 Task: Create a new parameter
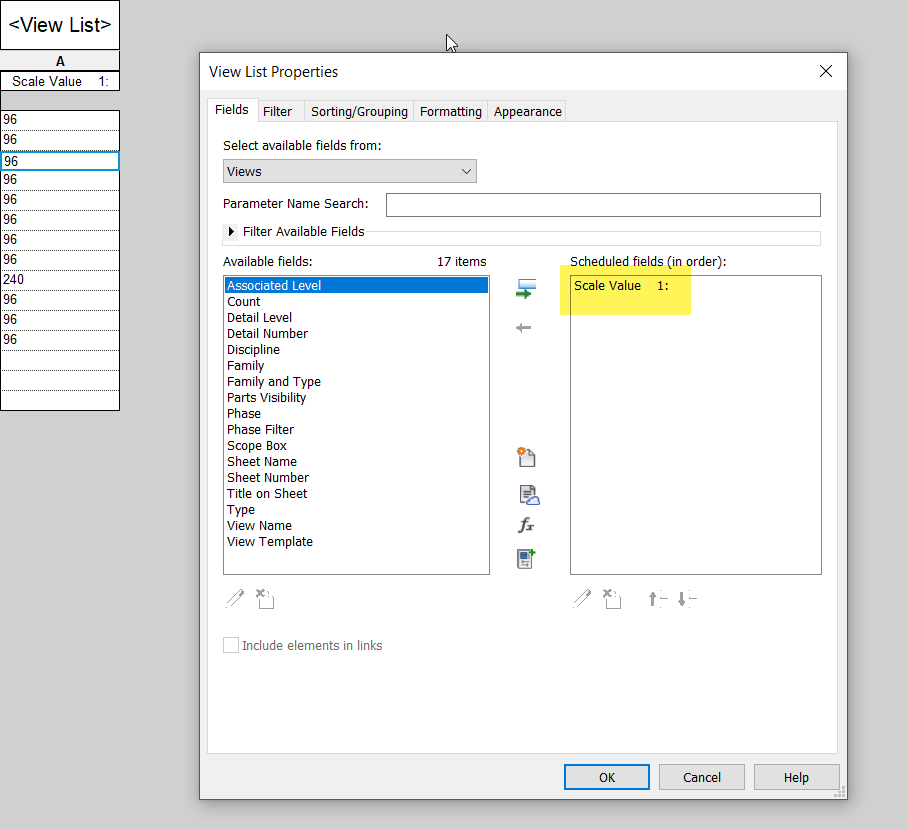527,456
